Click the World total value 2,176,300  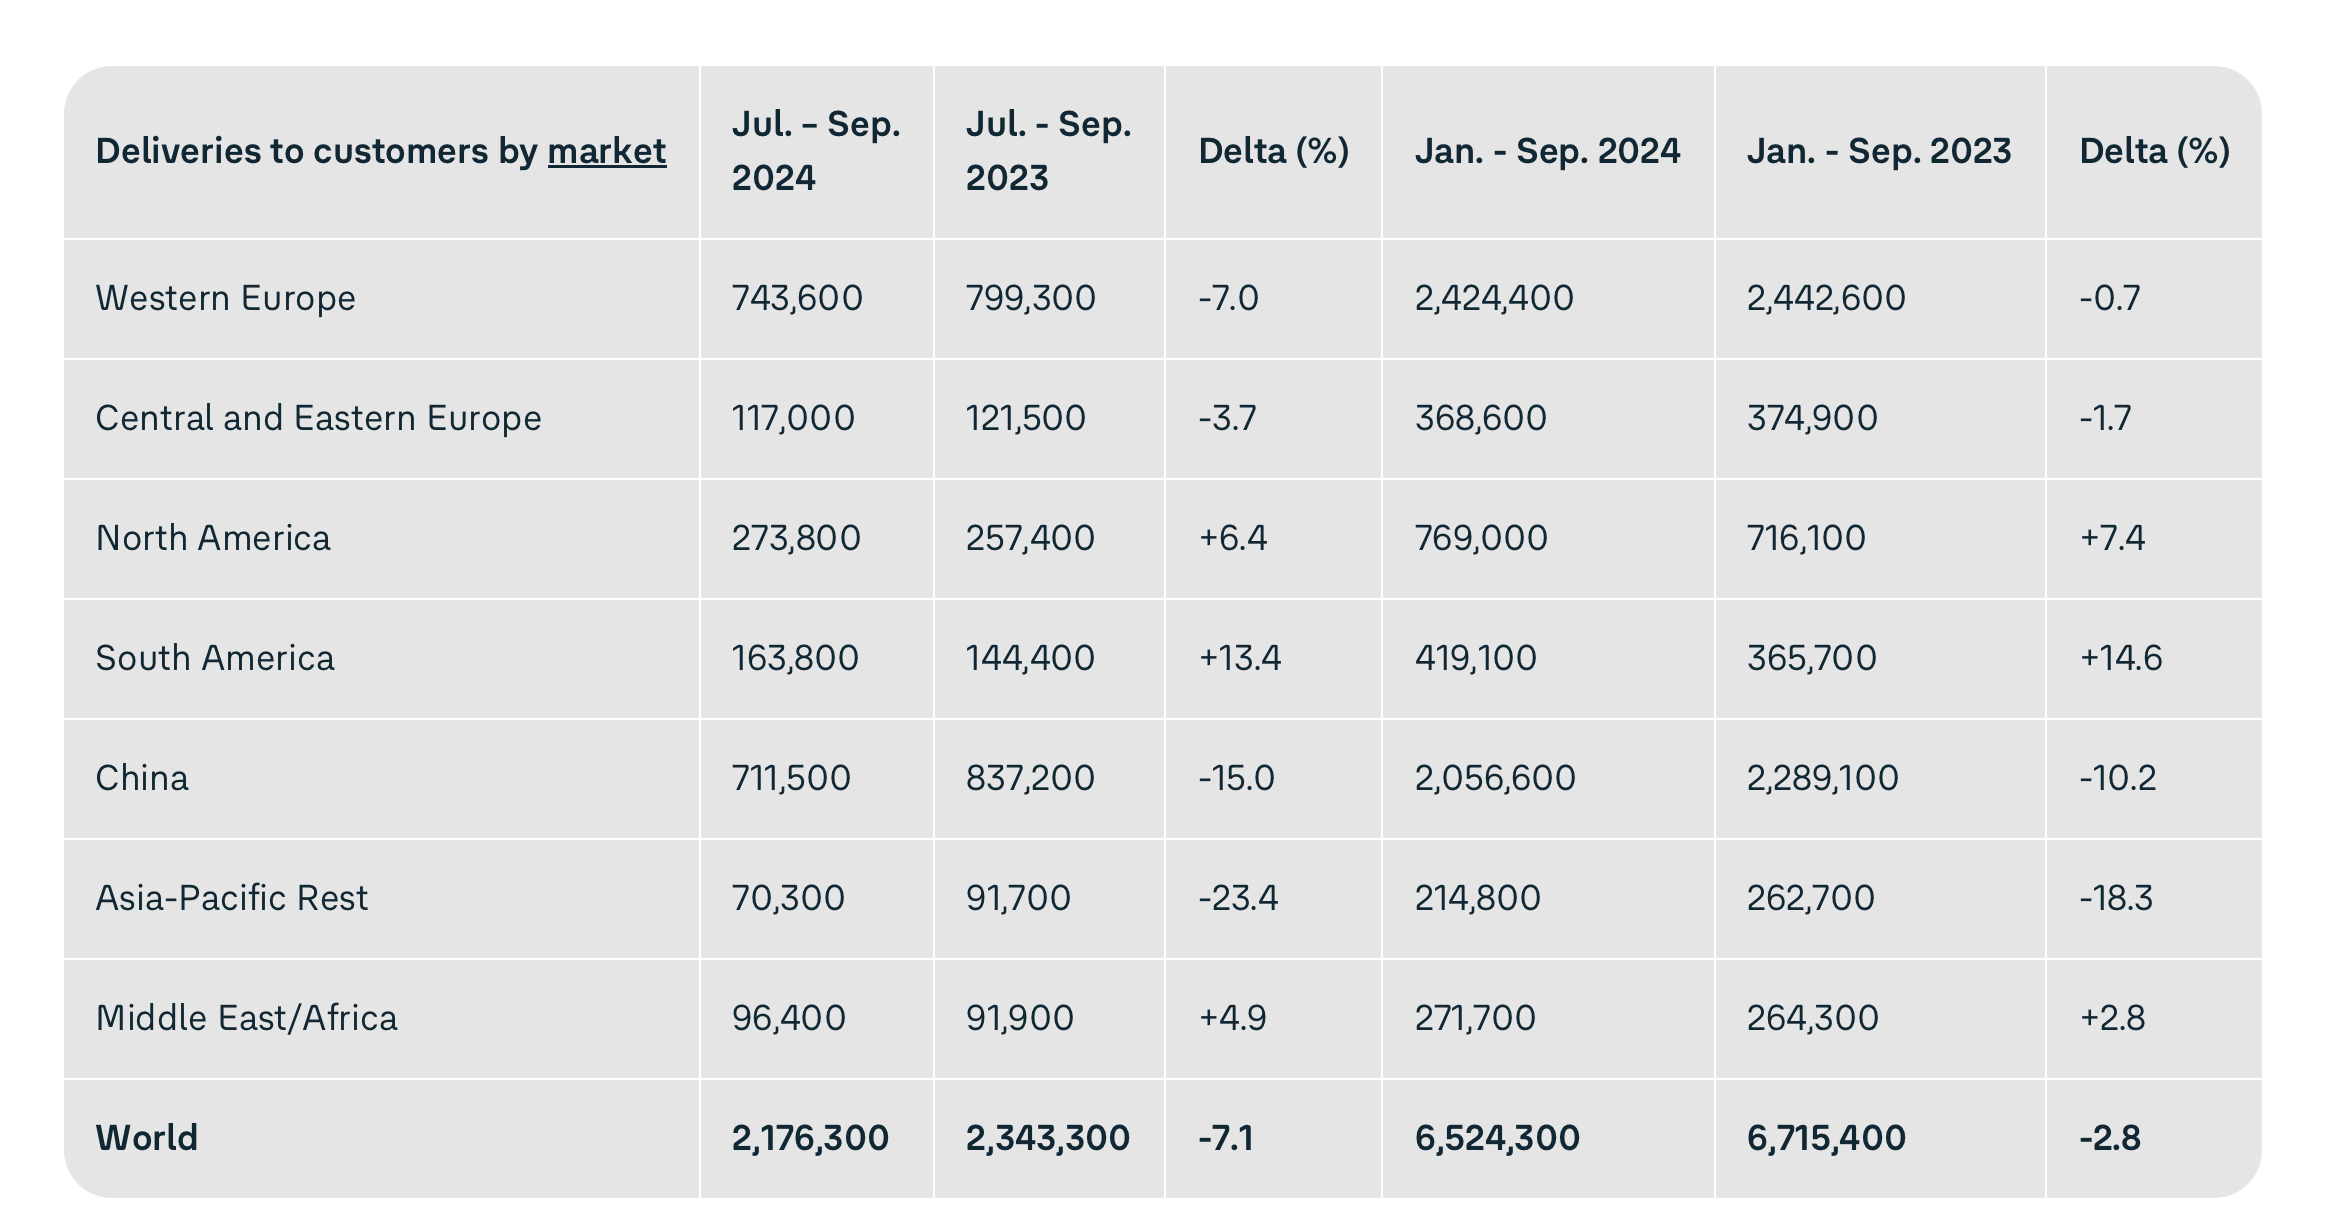coord(810,1138)
